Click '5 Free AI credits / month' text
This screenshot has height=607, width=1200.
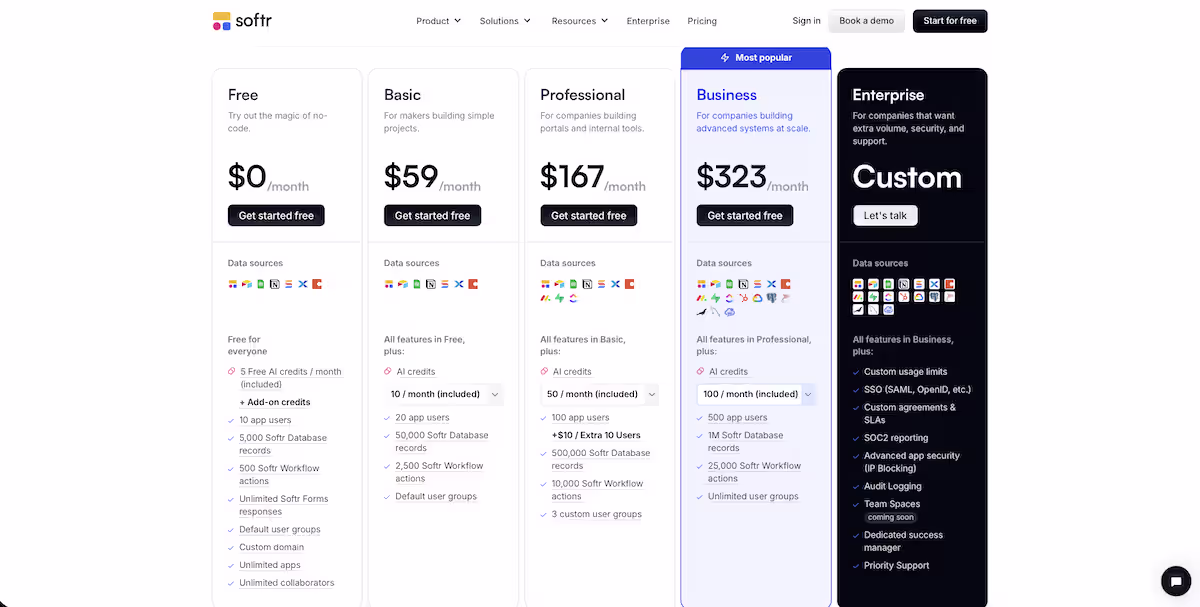point(290,371)
